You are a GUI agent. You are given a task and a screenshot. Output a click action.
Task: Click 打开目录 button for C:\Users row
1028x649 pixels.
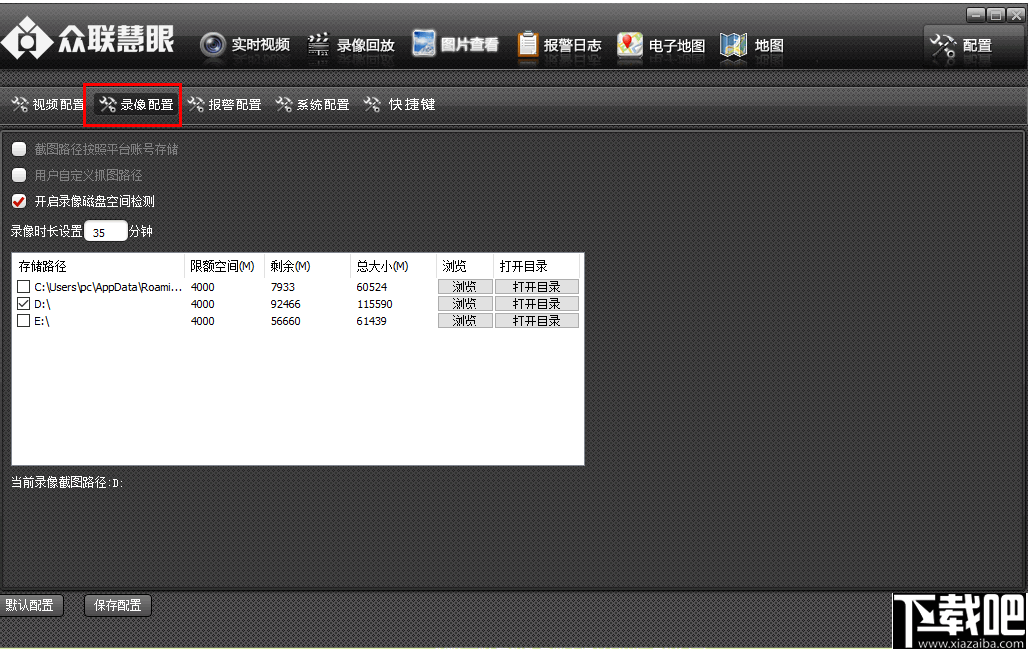click(536, 286)
